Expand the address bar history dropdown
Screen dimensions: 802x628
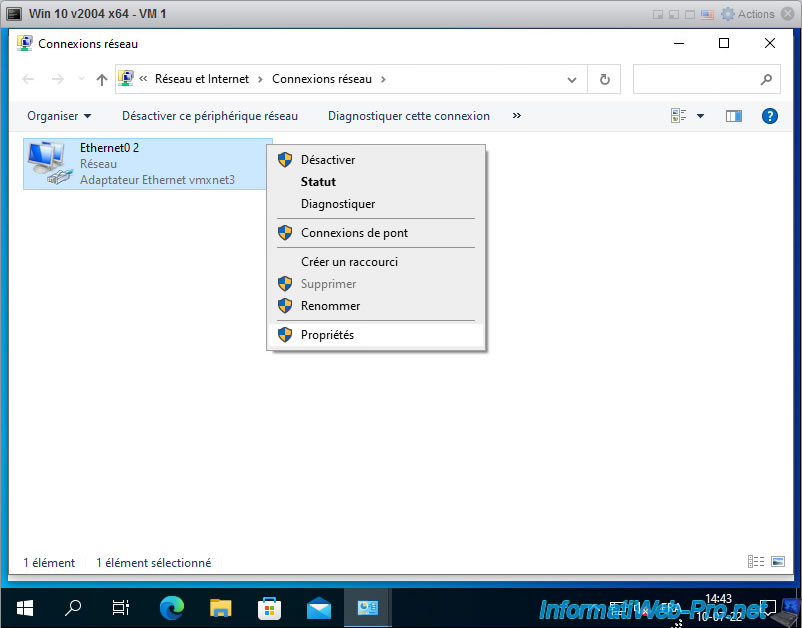571,79
